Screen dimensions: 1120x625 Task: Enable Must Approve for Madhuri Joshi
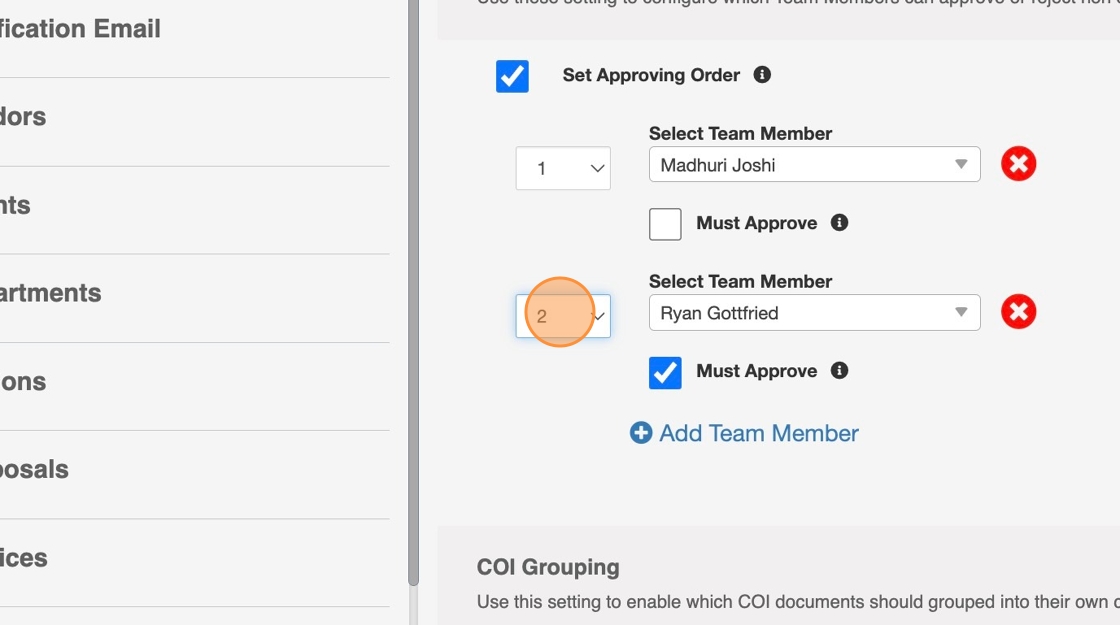665,224
